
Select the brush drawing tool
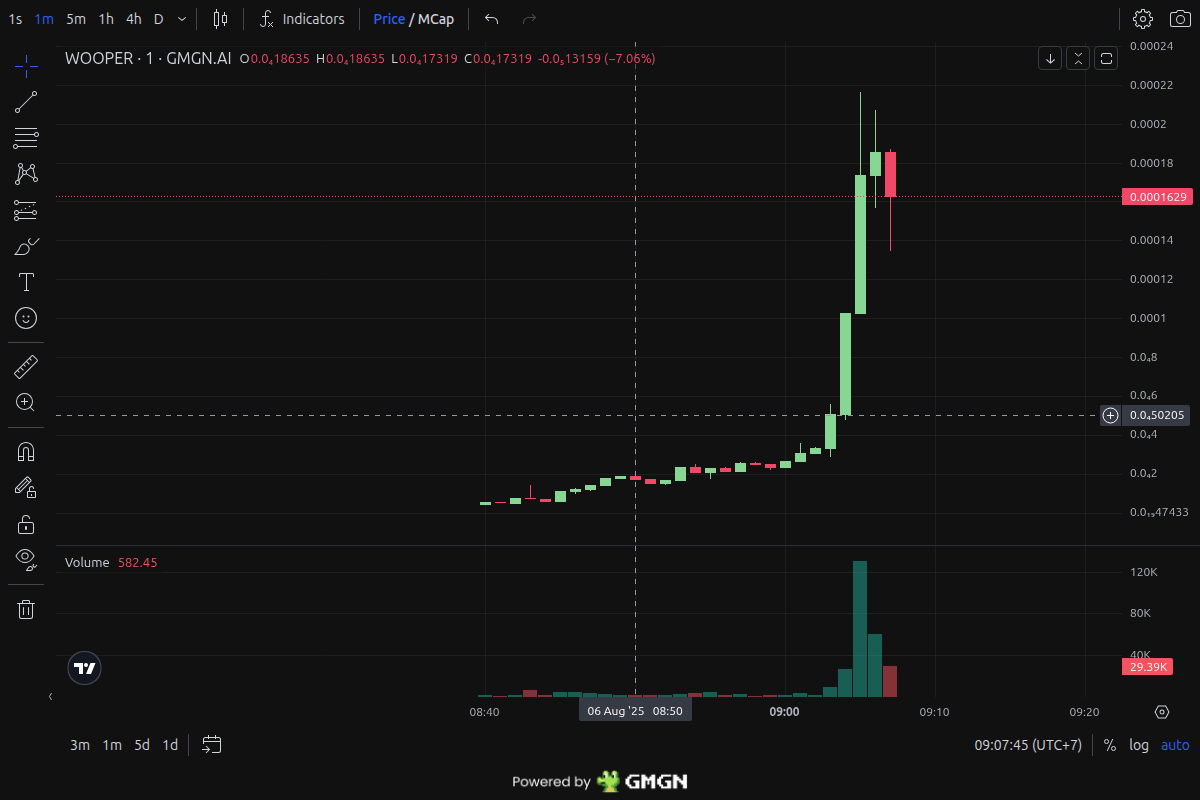[x=25, y=245]
